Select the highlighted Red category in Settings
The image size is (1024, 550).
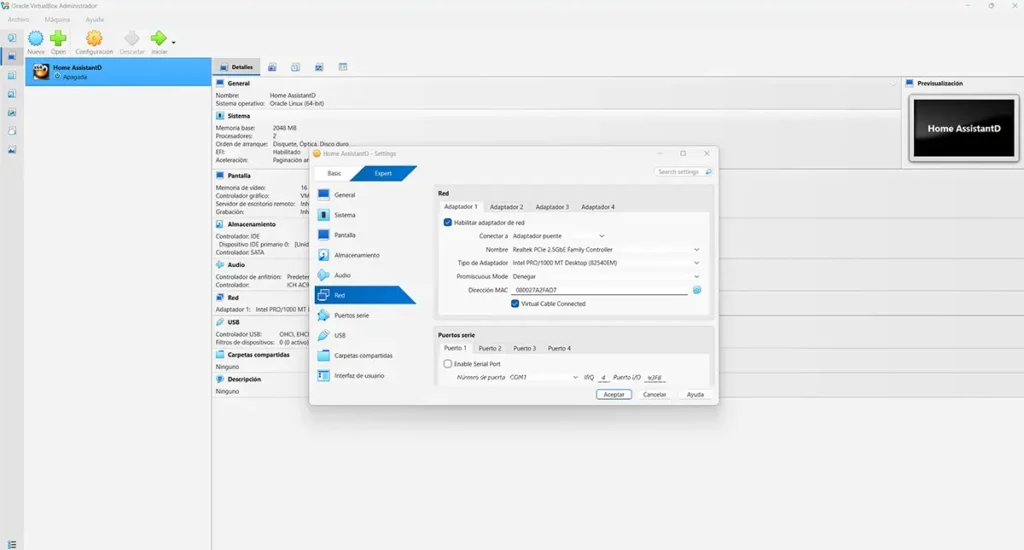tap(364, 295)
